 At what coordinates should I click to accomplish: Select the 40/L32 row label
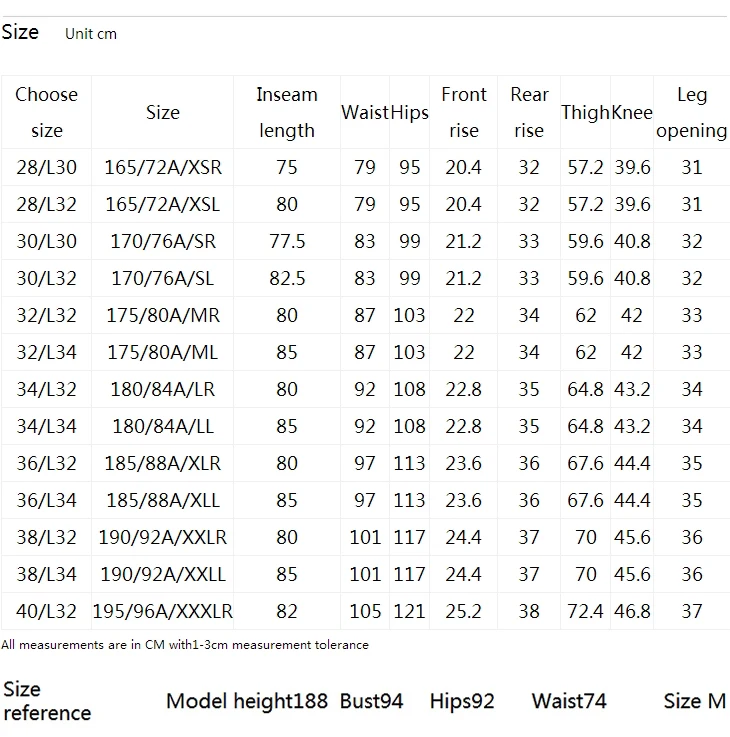coord(46,612)
